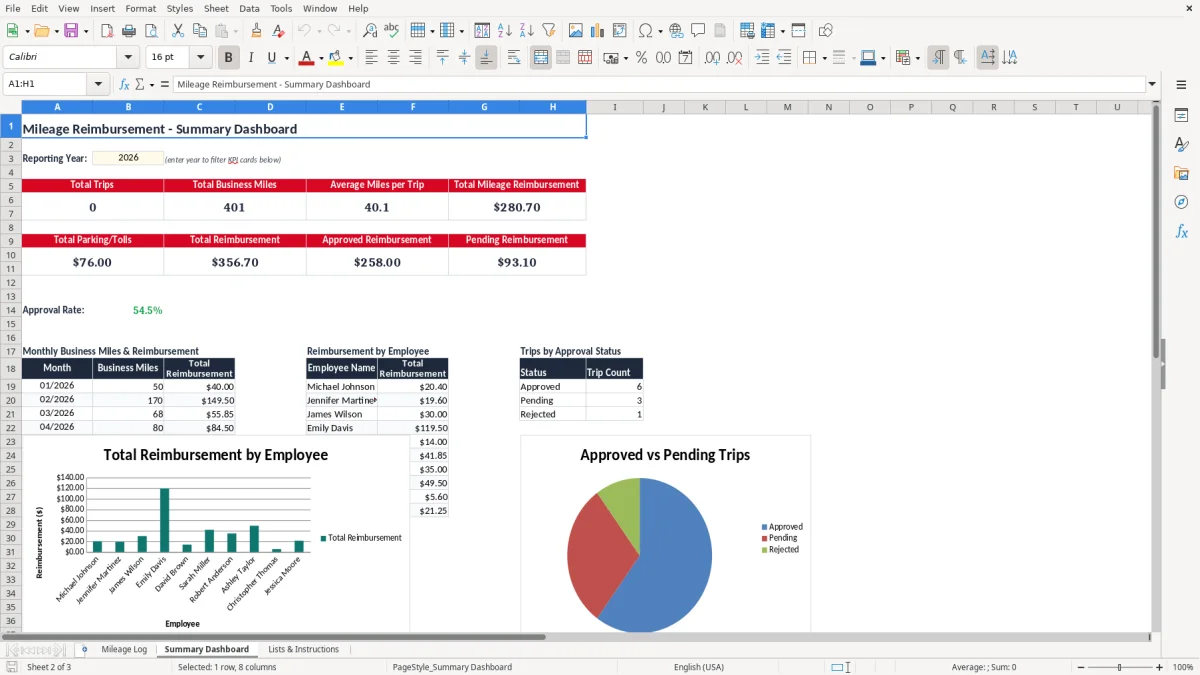Open the font size dropdown
The height and width of the screenshot is (675, 1200).
tap(201, 58)
